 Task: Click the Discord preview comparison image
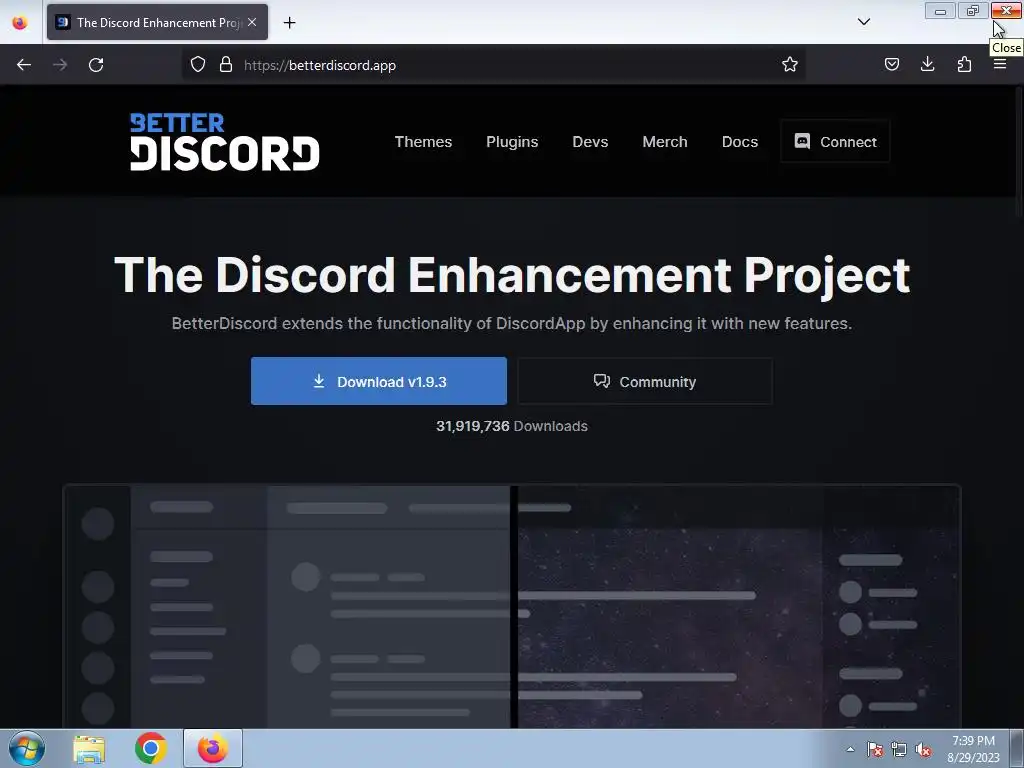pyautogui.click(x=512, y=606)
